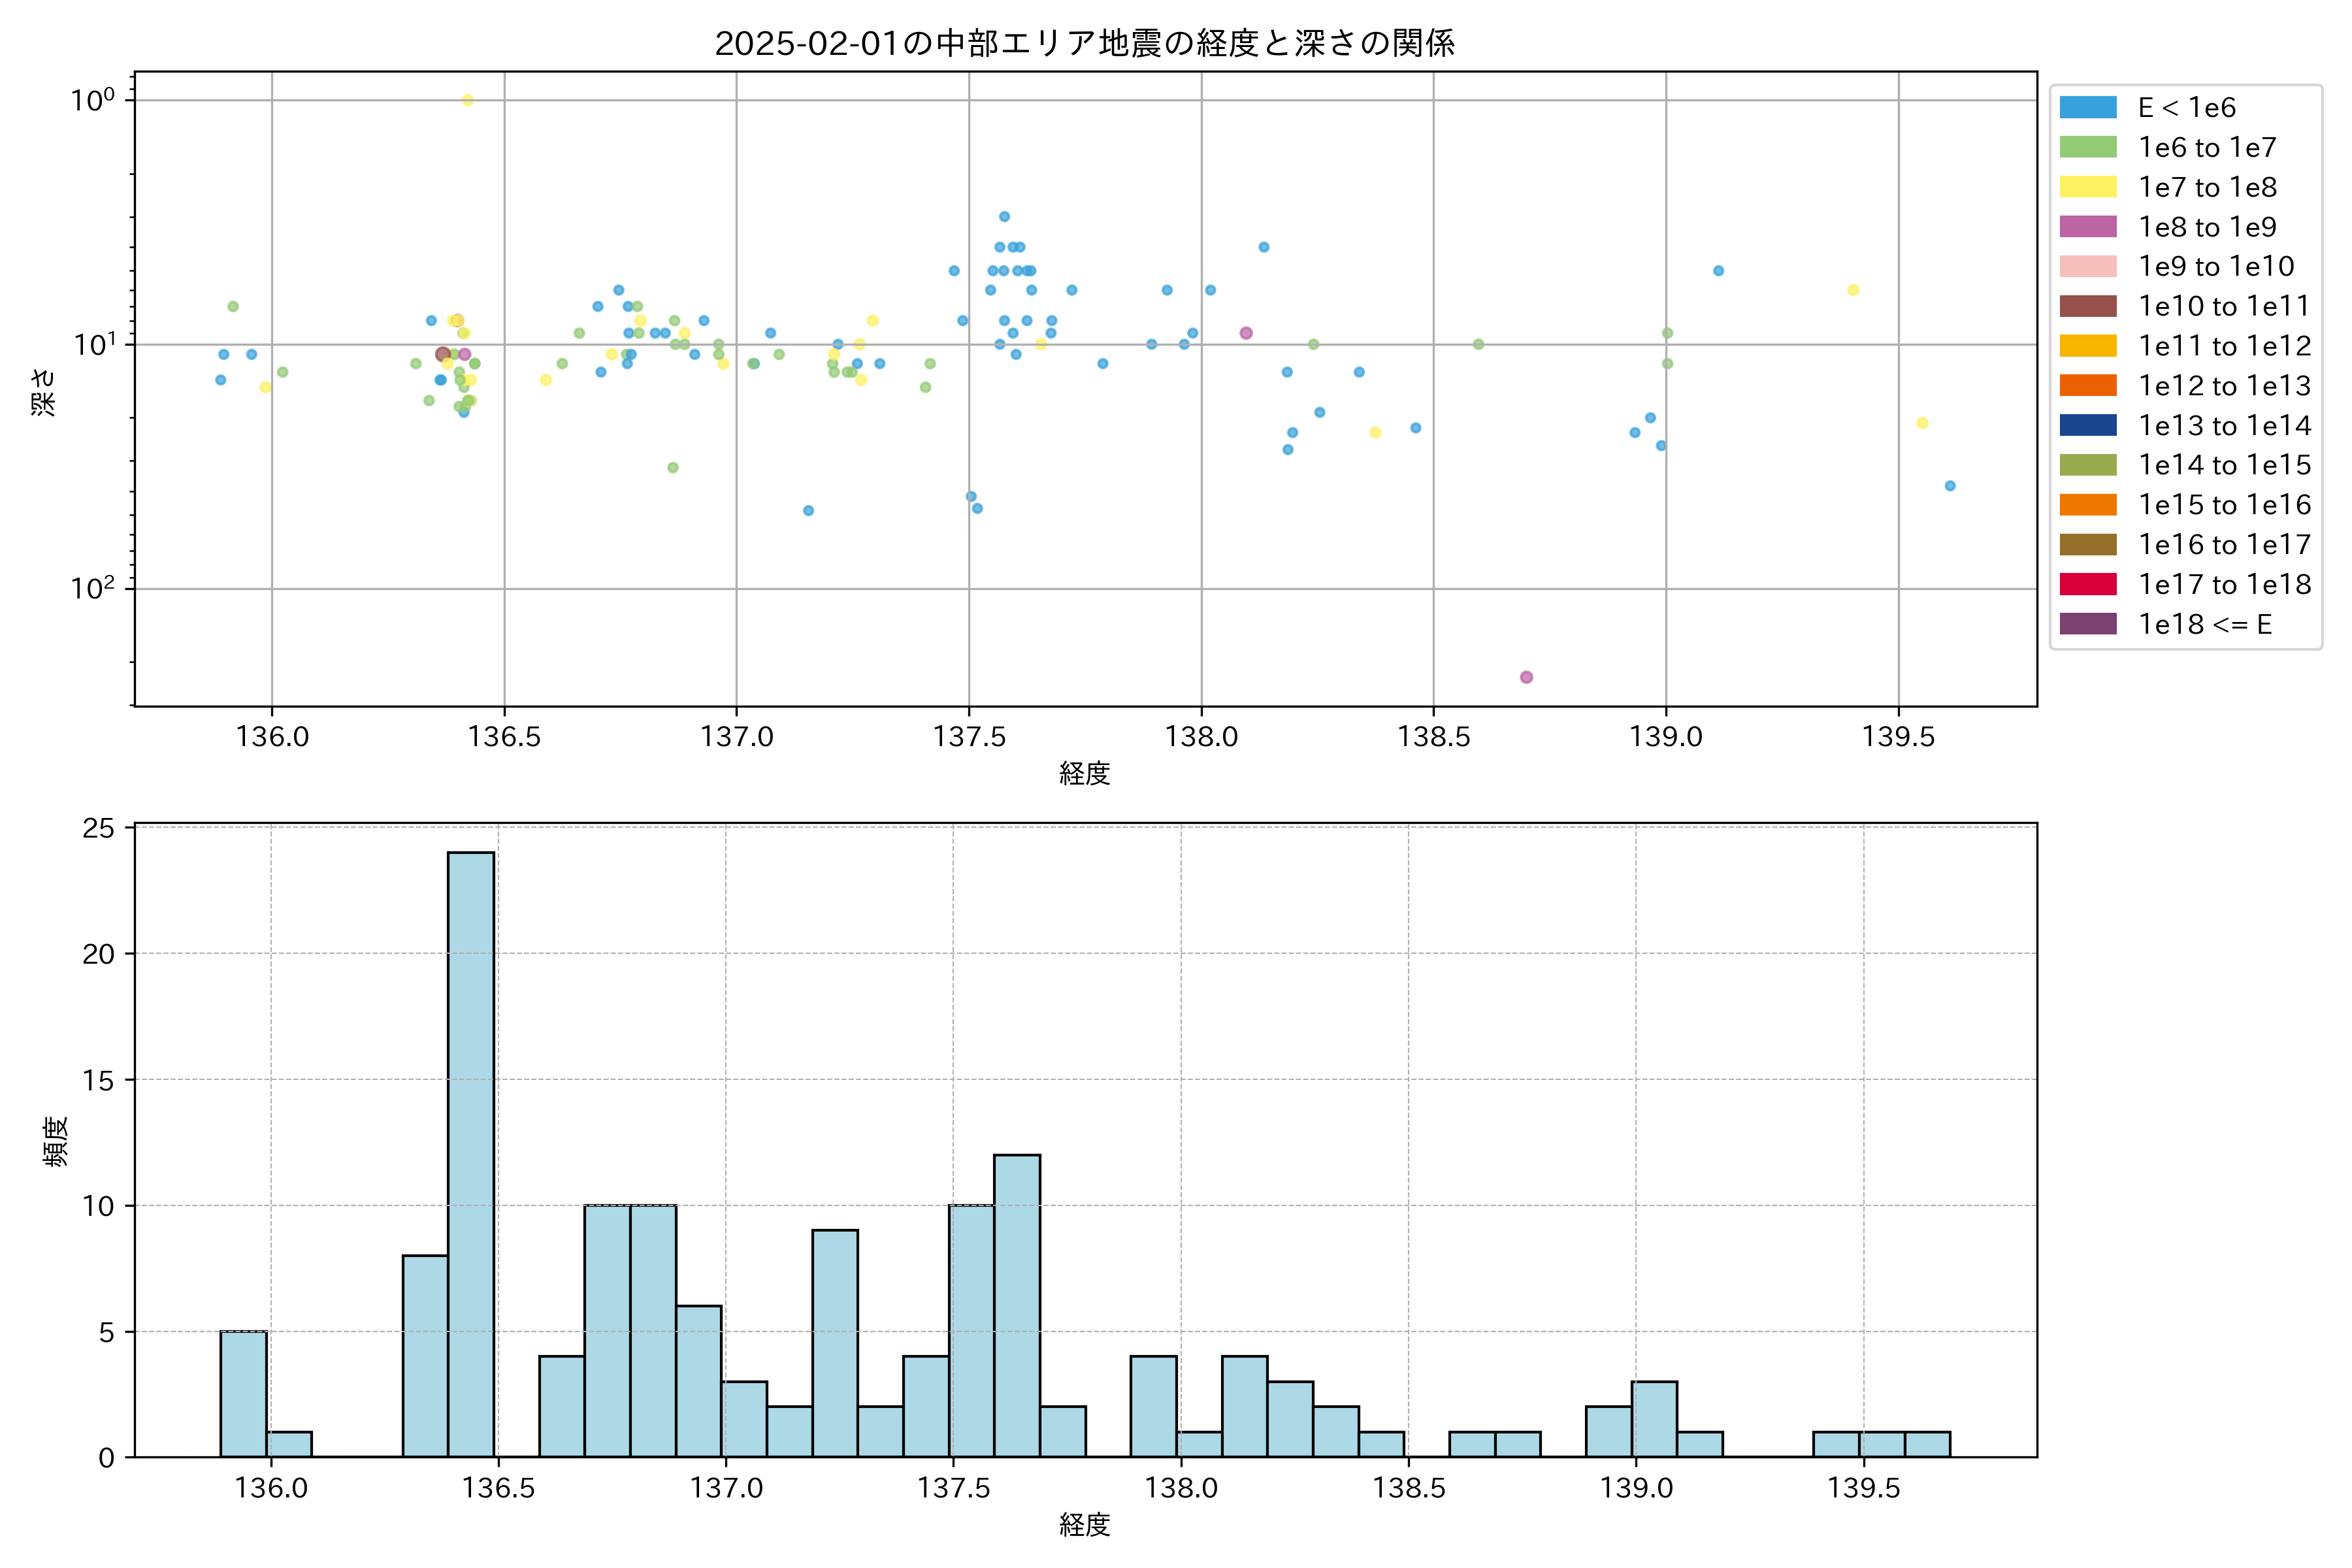
Task: Click the navy 1e13 to 1e14 legend swatch
Action: pos(2088,425)
